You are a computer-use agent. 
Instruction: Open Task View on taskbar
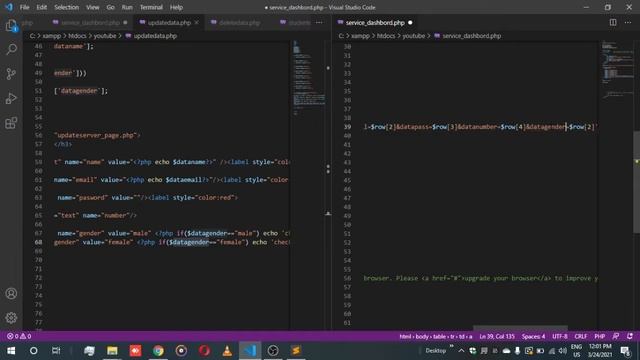56,351
